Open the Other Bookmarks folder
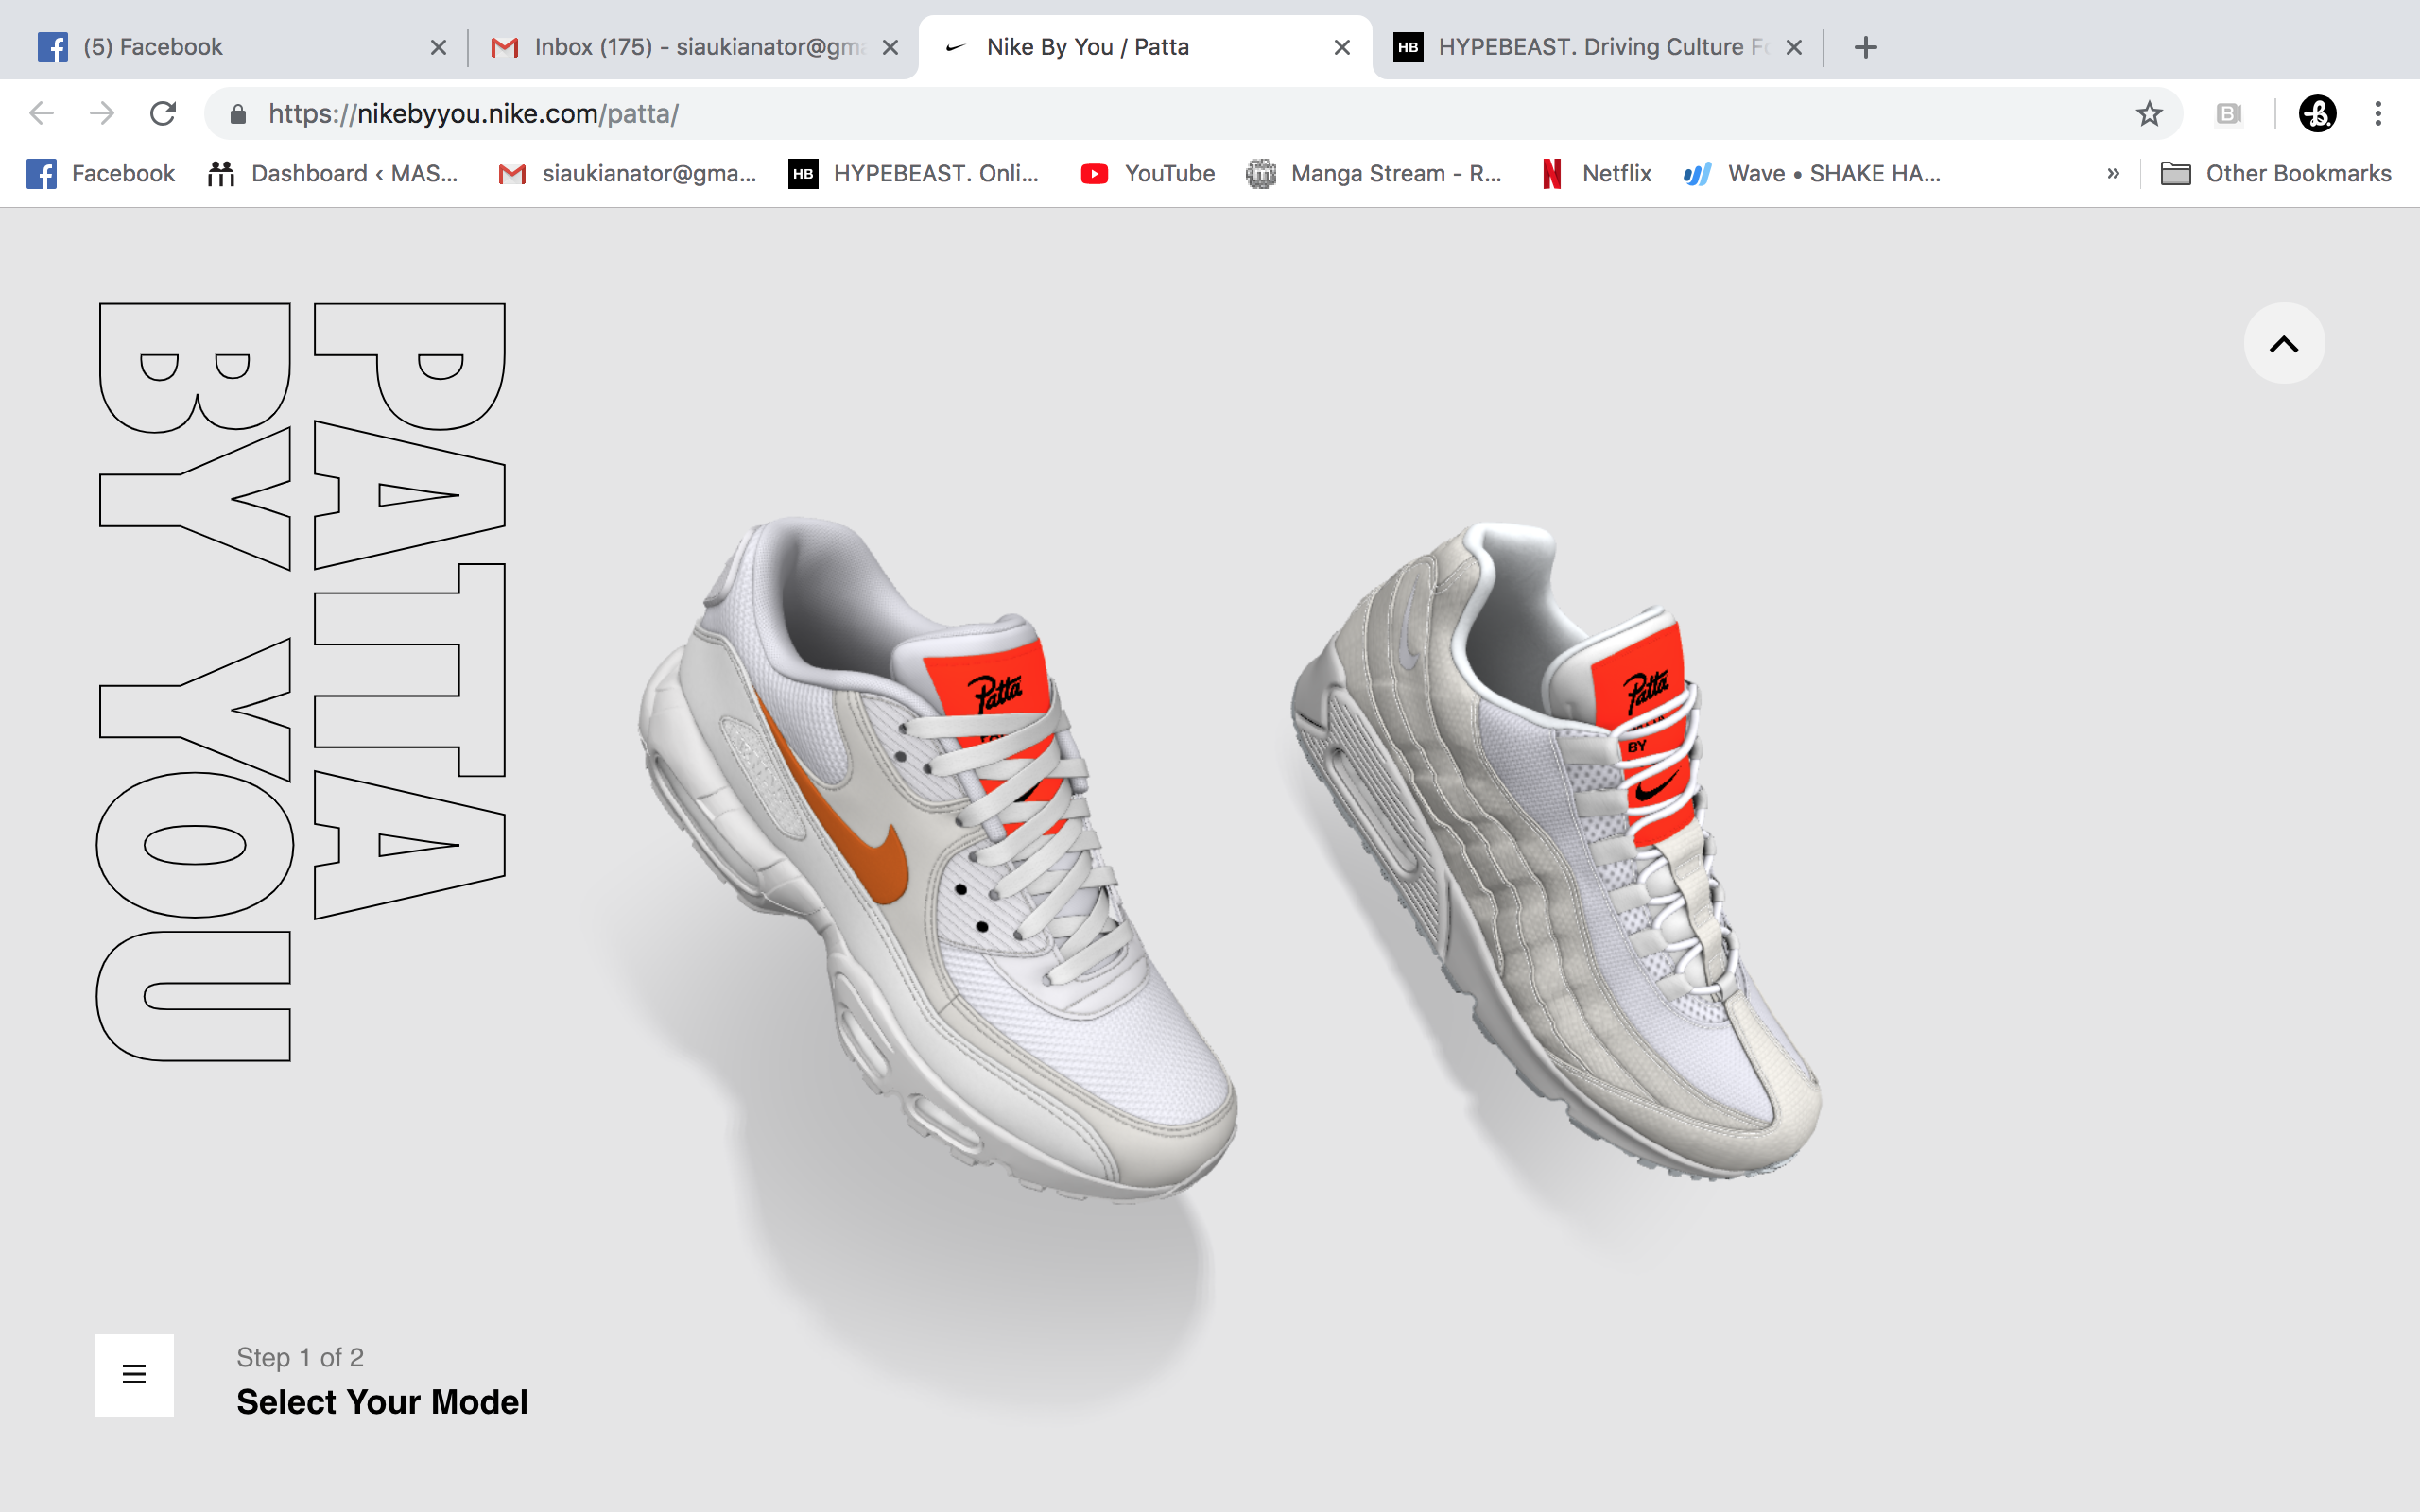2420x1512 pixels. 2276,174
